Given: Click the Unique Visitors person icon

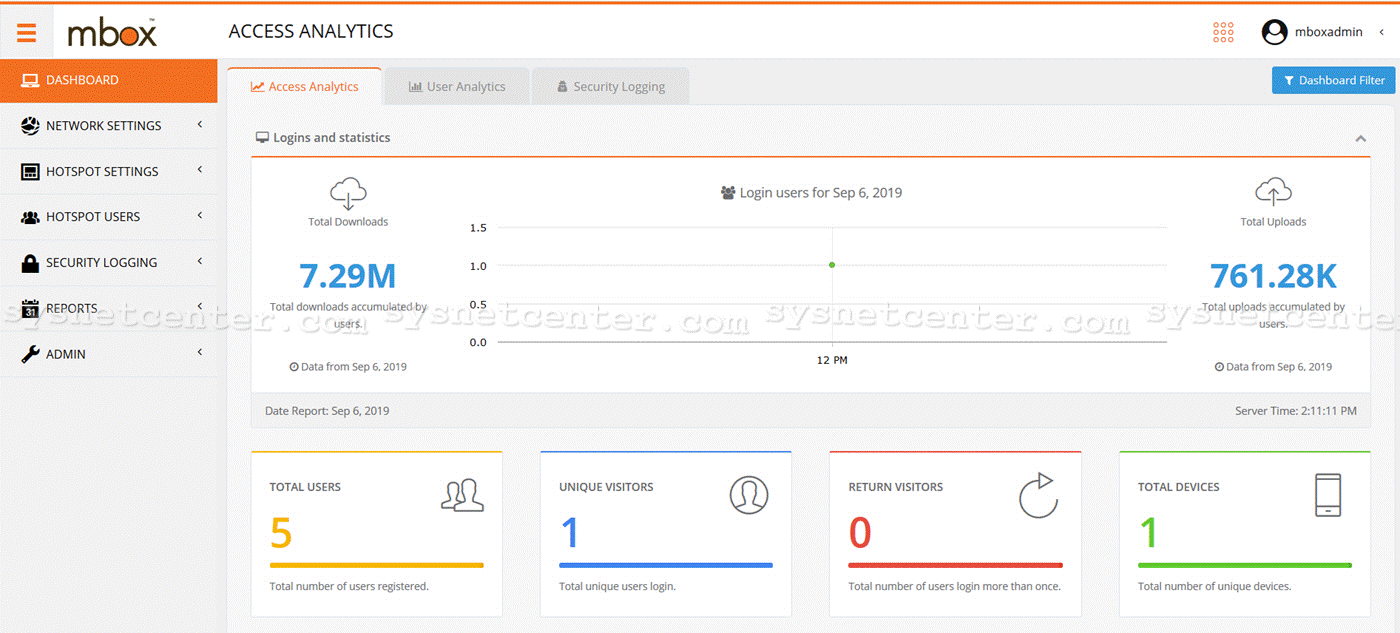Looking at the screenshot, I should pyautogui.click(x=749, y=495).
